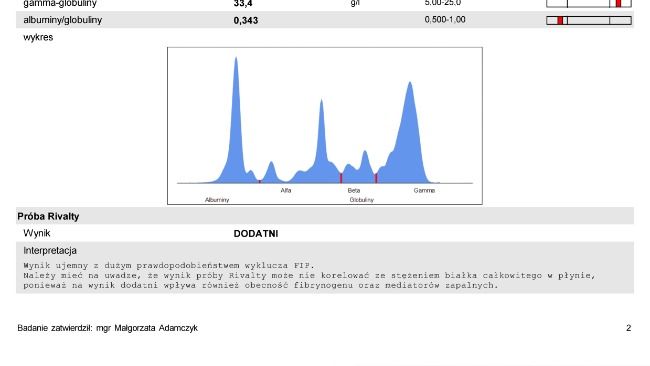Click the Globuliny label under chart

[x=361, y=200]
